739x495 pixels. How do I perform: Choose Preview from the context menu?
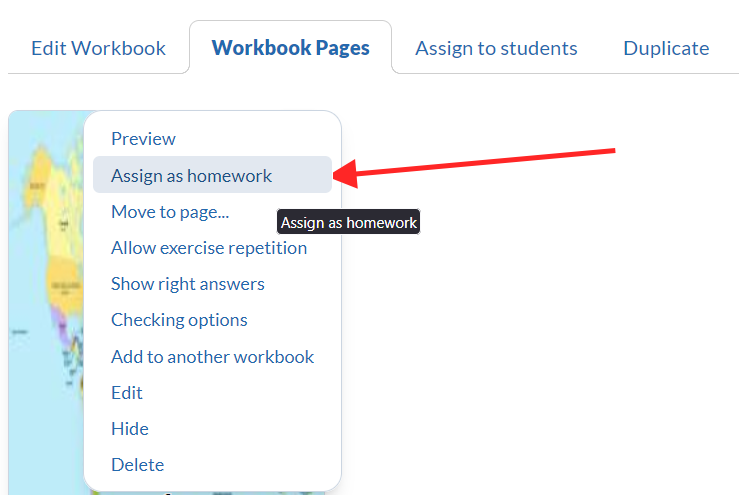[x=143, y=139]
